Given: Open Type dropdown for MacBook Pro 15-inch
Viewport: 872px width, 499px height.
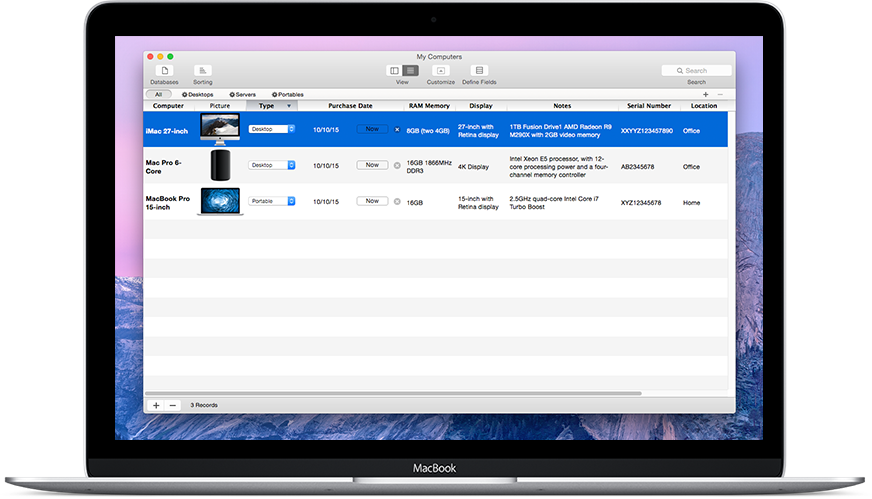Looking at the screenshot, I should (x=271, y=201).
